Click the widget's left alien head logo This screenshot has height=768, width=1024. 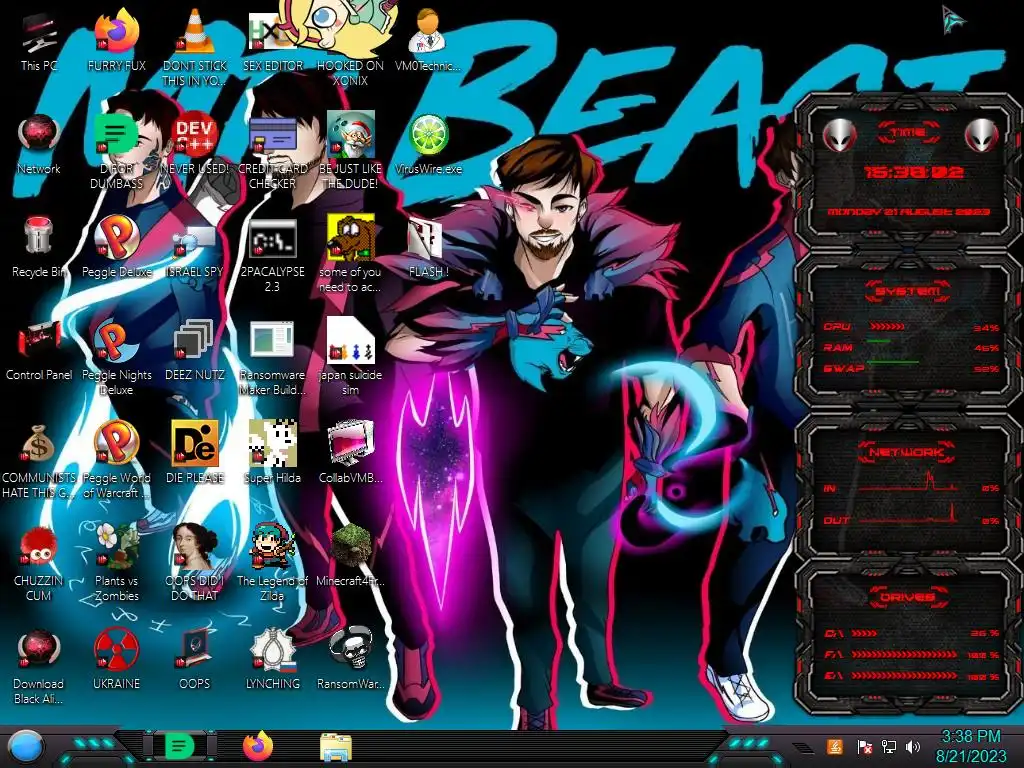[x=839, y=135]
